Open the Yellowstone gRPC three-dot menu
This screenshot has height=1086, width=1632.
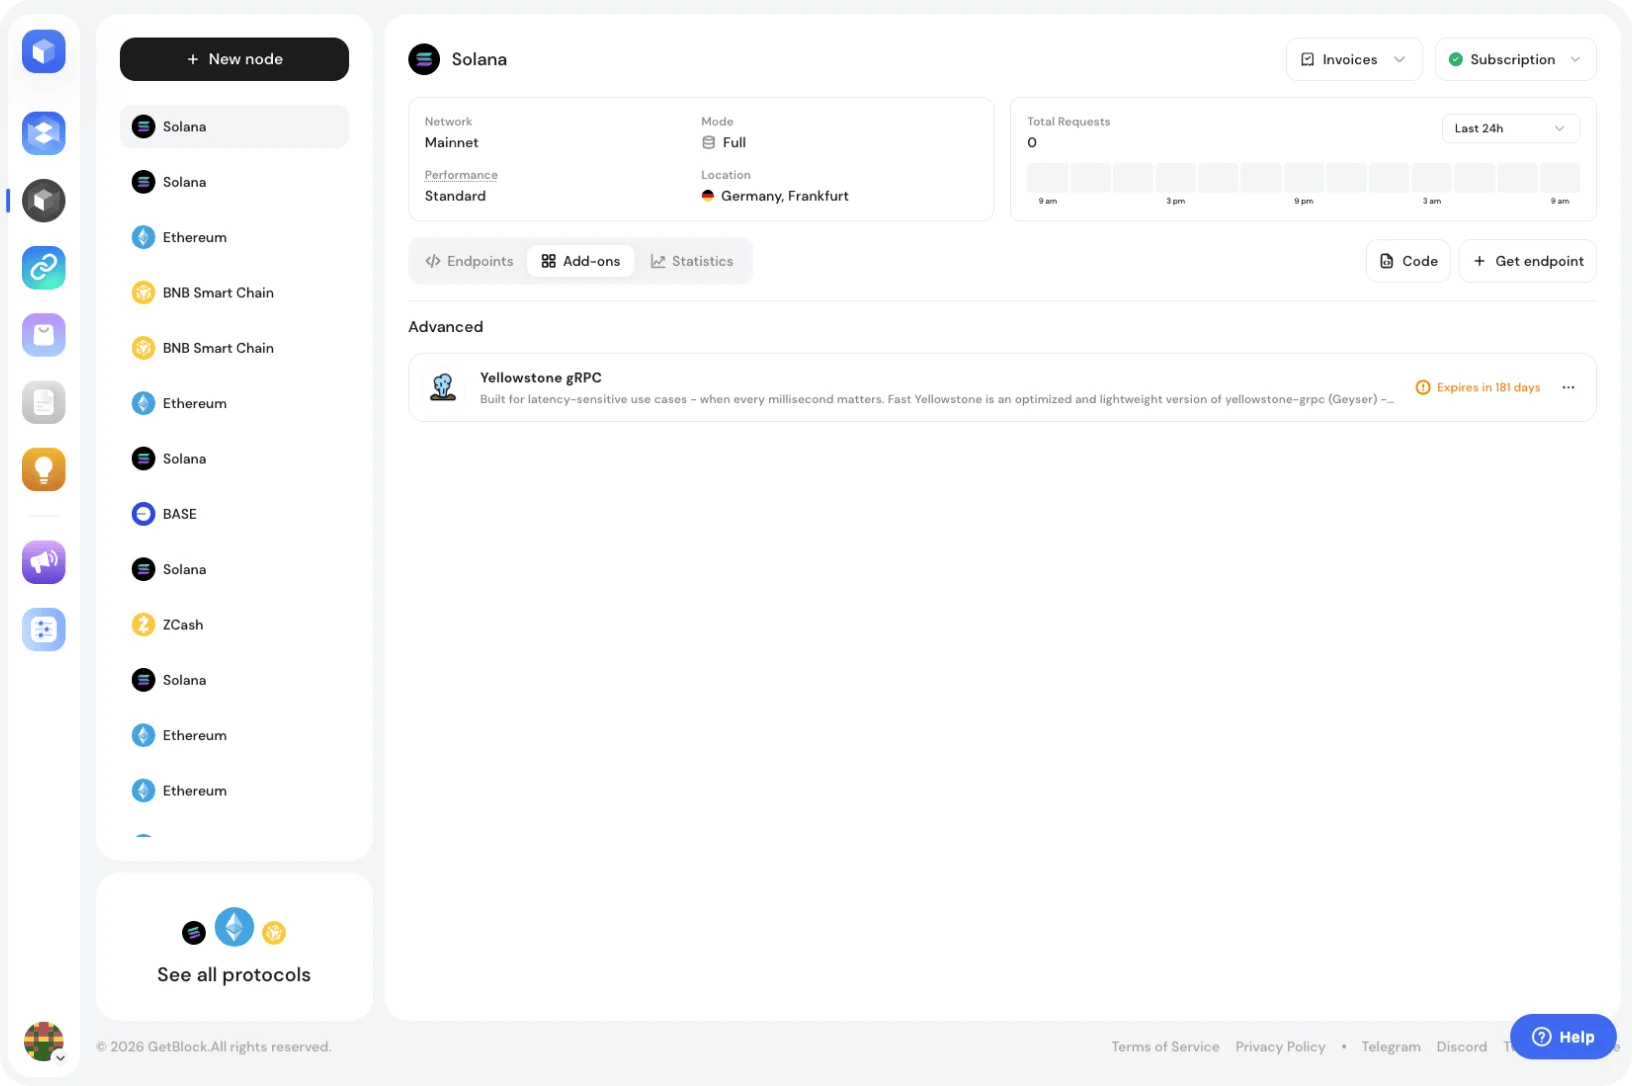1568,387
